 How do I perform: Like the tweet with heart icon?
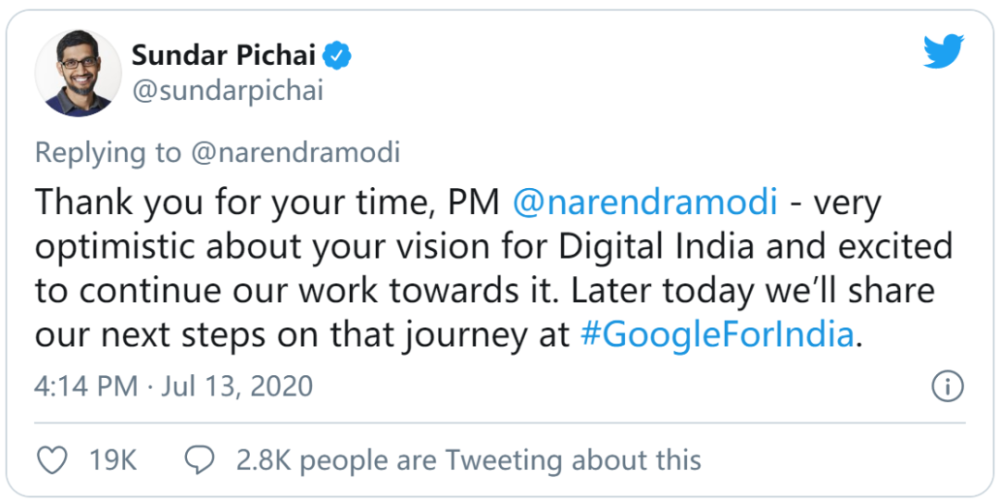(52, 460)
